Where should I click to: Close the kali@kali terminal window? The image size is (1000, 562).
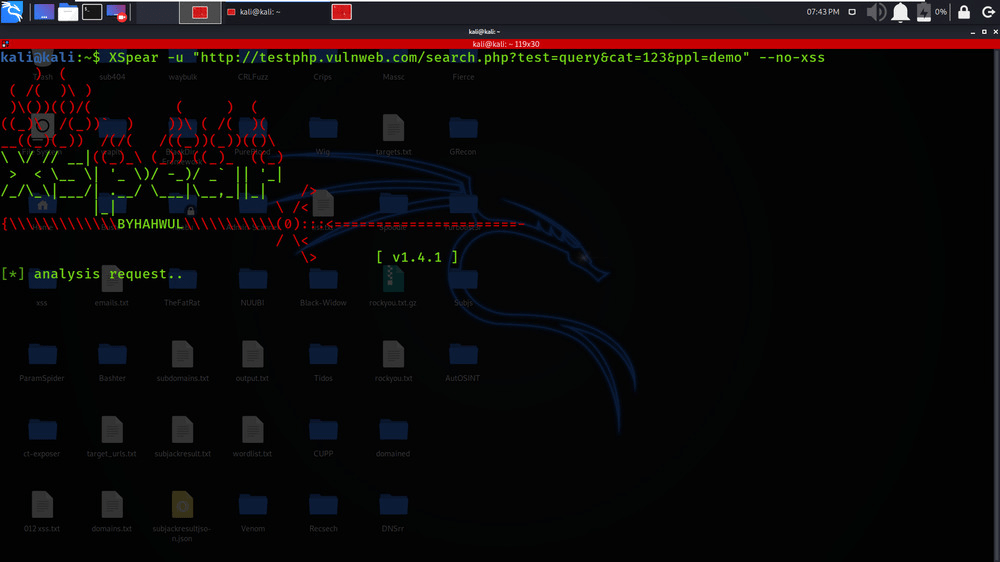click(996, 31)
